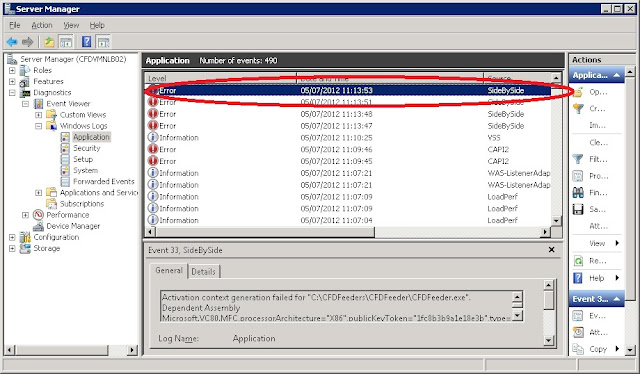Expand Custom Views in the tree
The image size is (640, 374).
[38, 115]
